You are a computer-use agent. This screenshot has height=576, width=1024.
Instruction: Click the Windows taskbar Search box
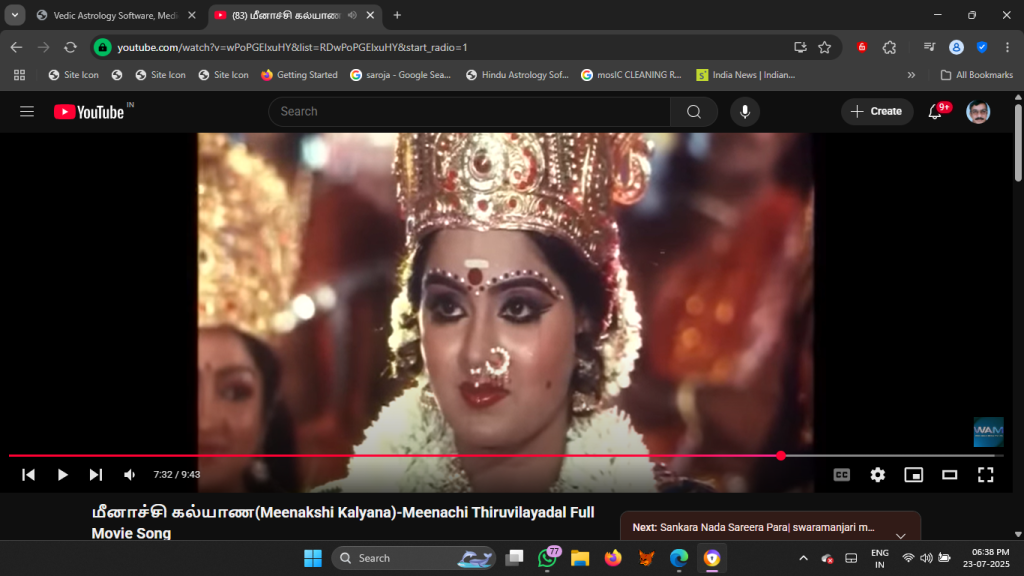click(414, 558)
